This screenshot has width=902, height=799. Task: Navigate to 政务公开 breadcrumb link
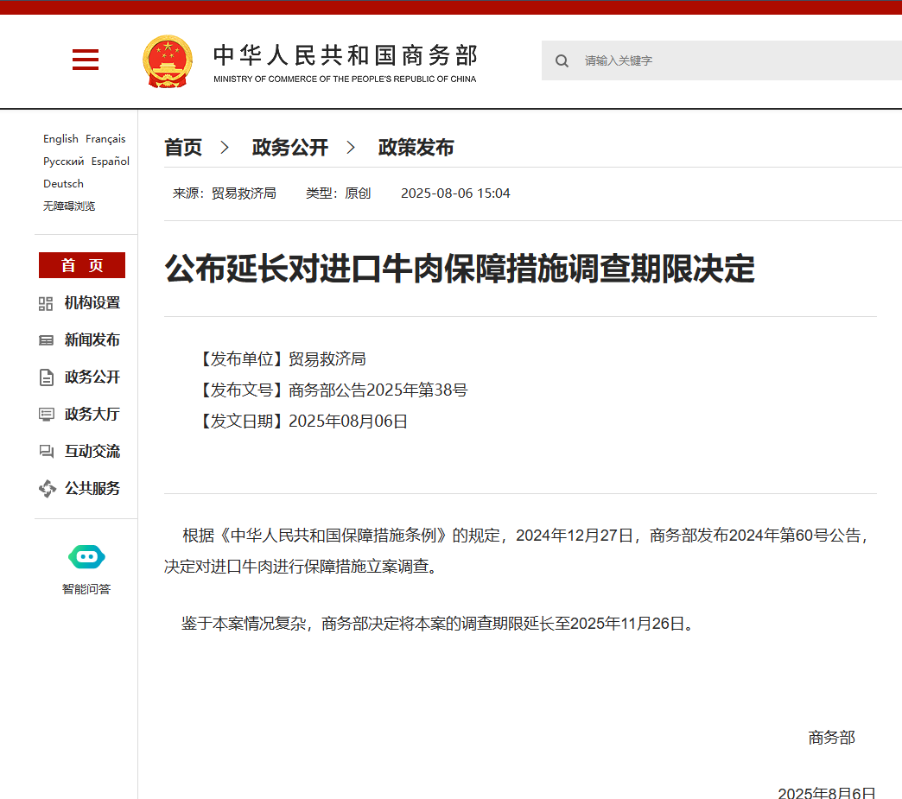click(x=290, y=148)
